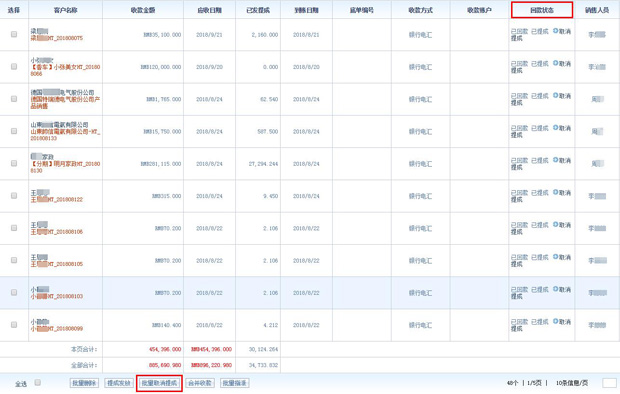Cancel commission icon in 明月家政 row

[x=555, y=160]
